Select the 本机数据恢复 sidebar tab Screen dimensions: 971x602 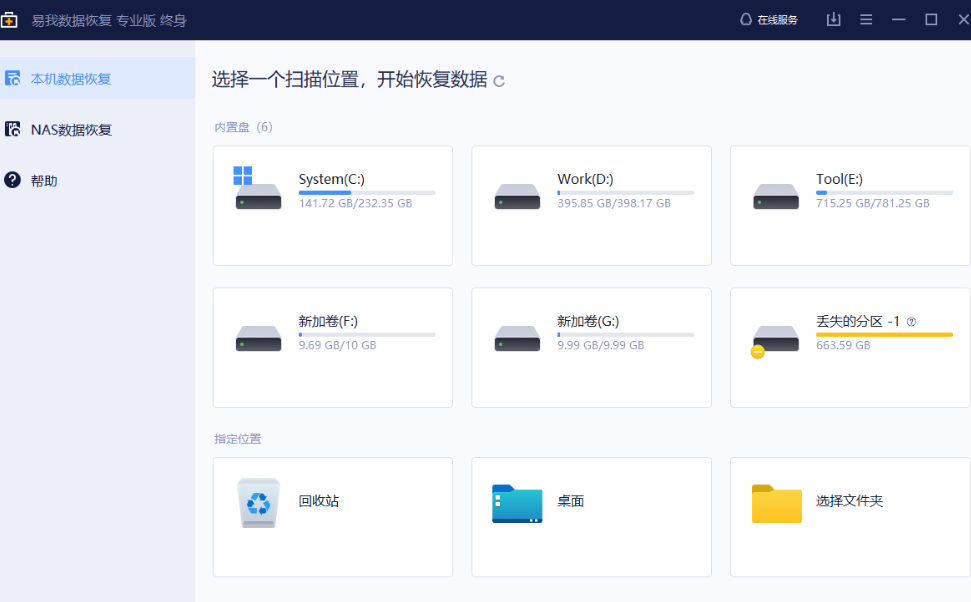[70, 78]
